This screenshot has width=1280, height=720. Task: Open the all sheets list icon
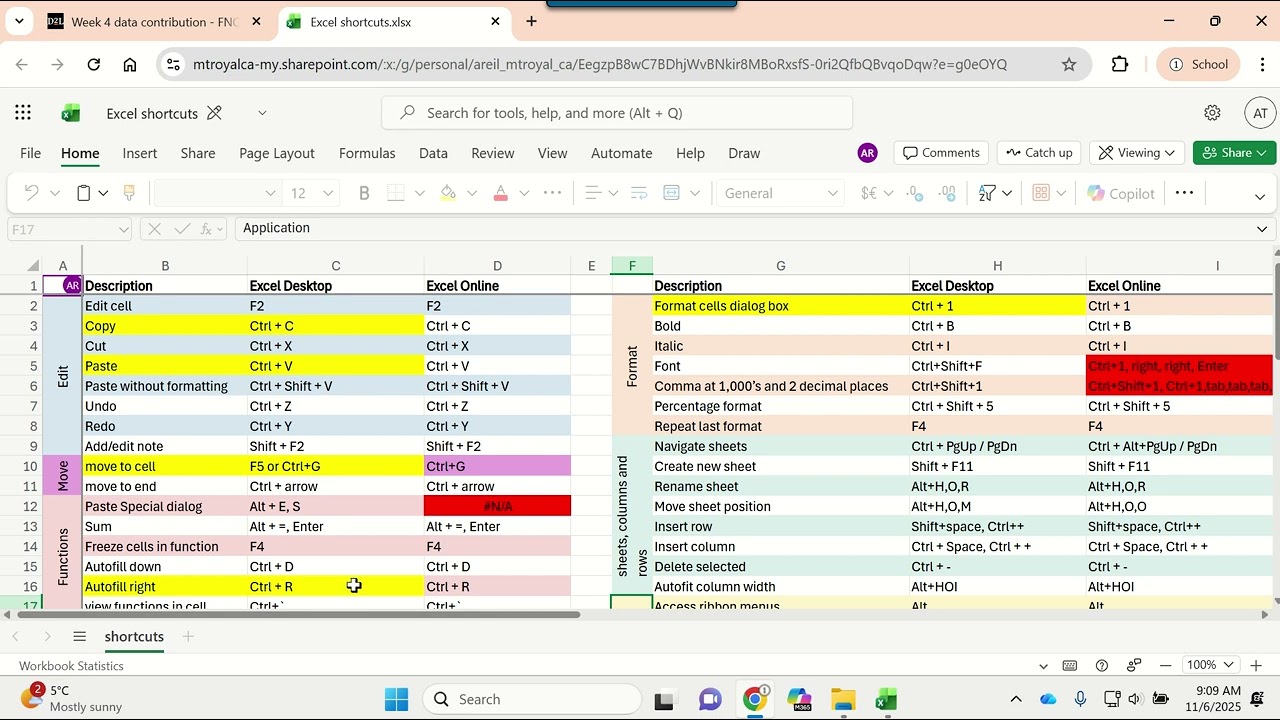click(x=80, y=637)
